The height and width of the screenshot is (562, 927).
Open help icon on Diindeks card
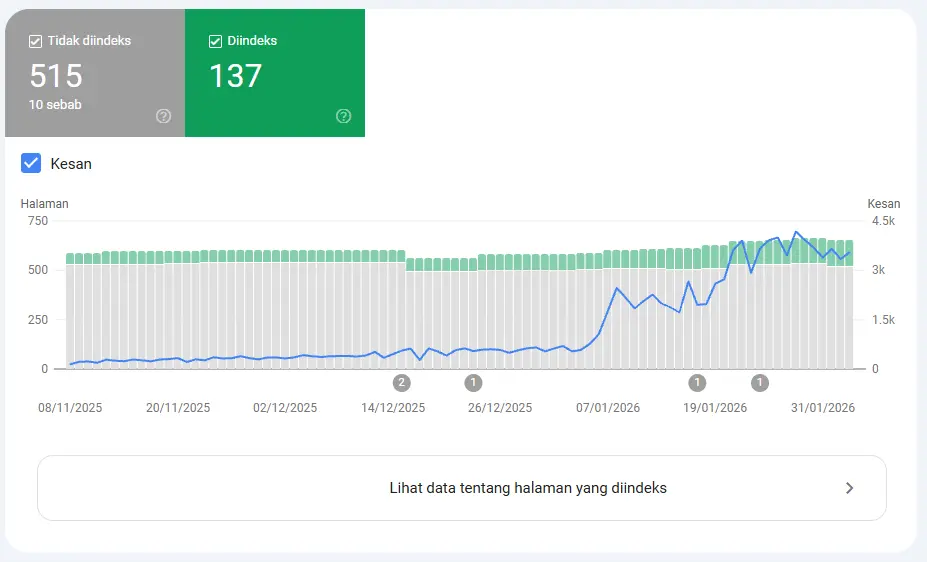[x=344, y=116]
